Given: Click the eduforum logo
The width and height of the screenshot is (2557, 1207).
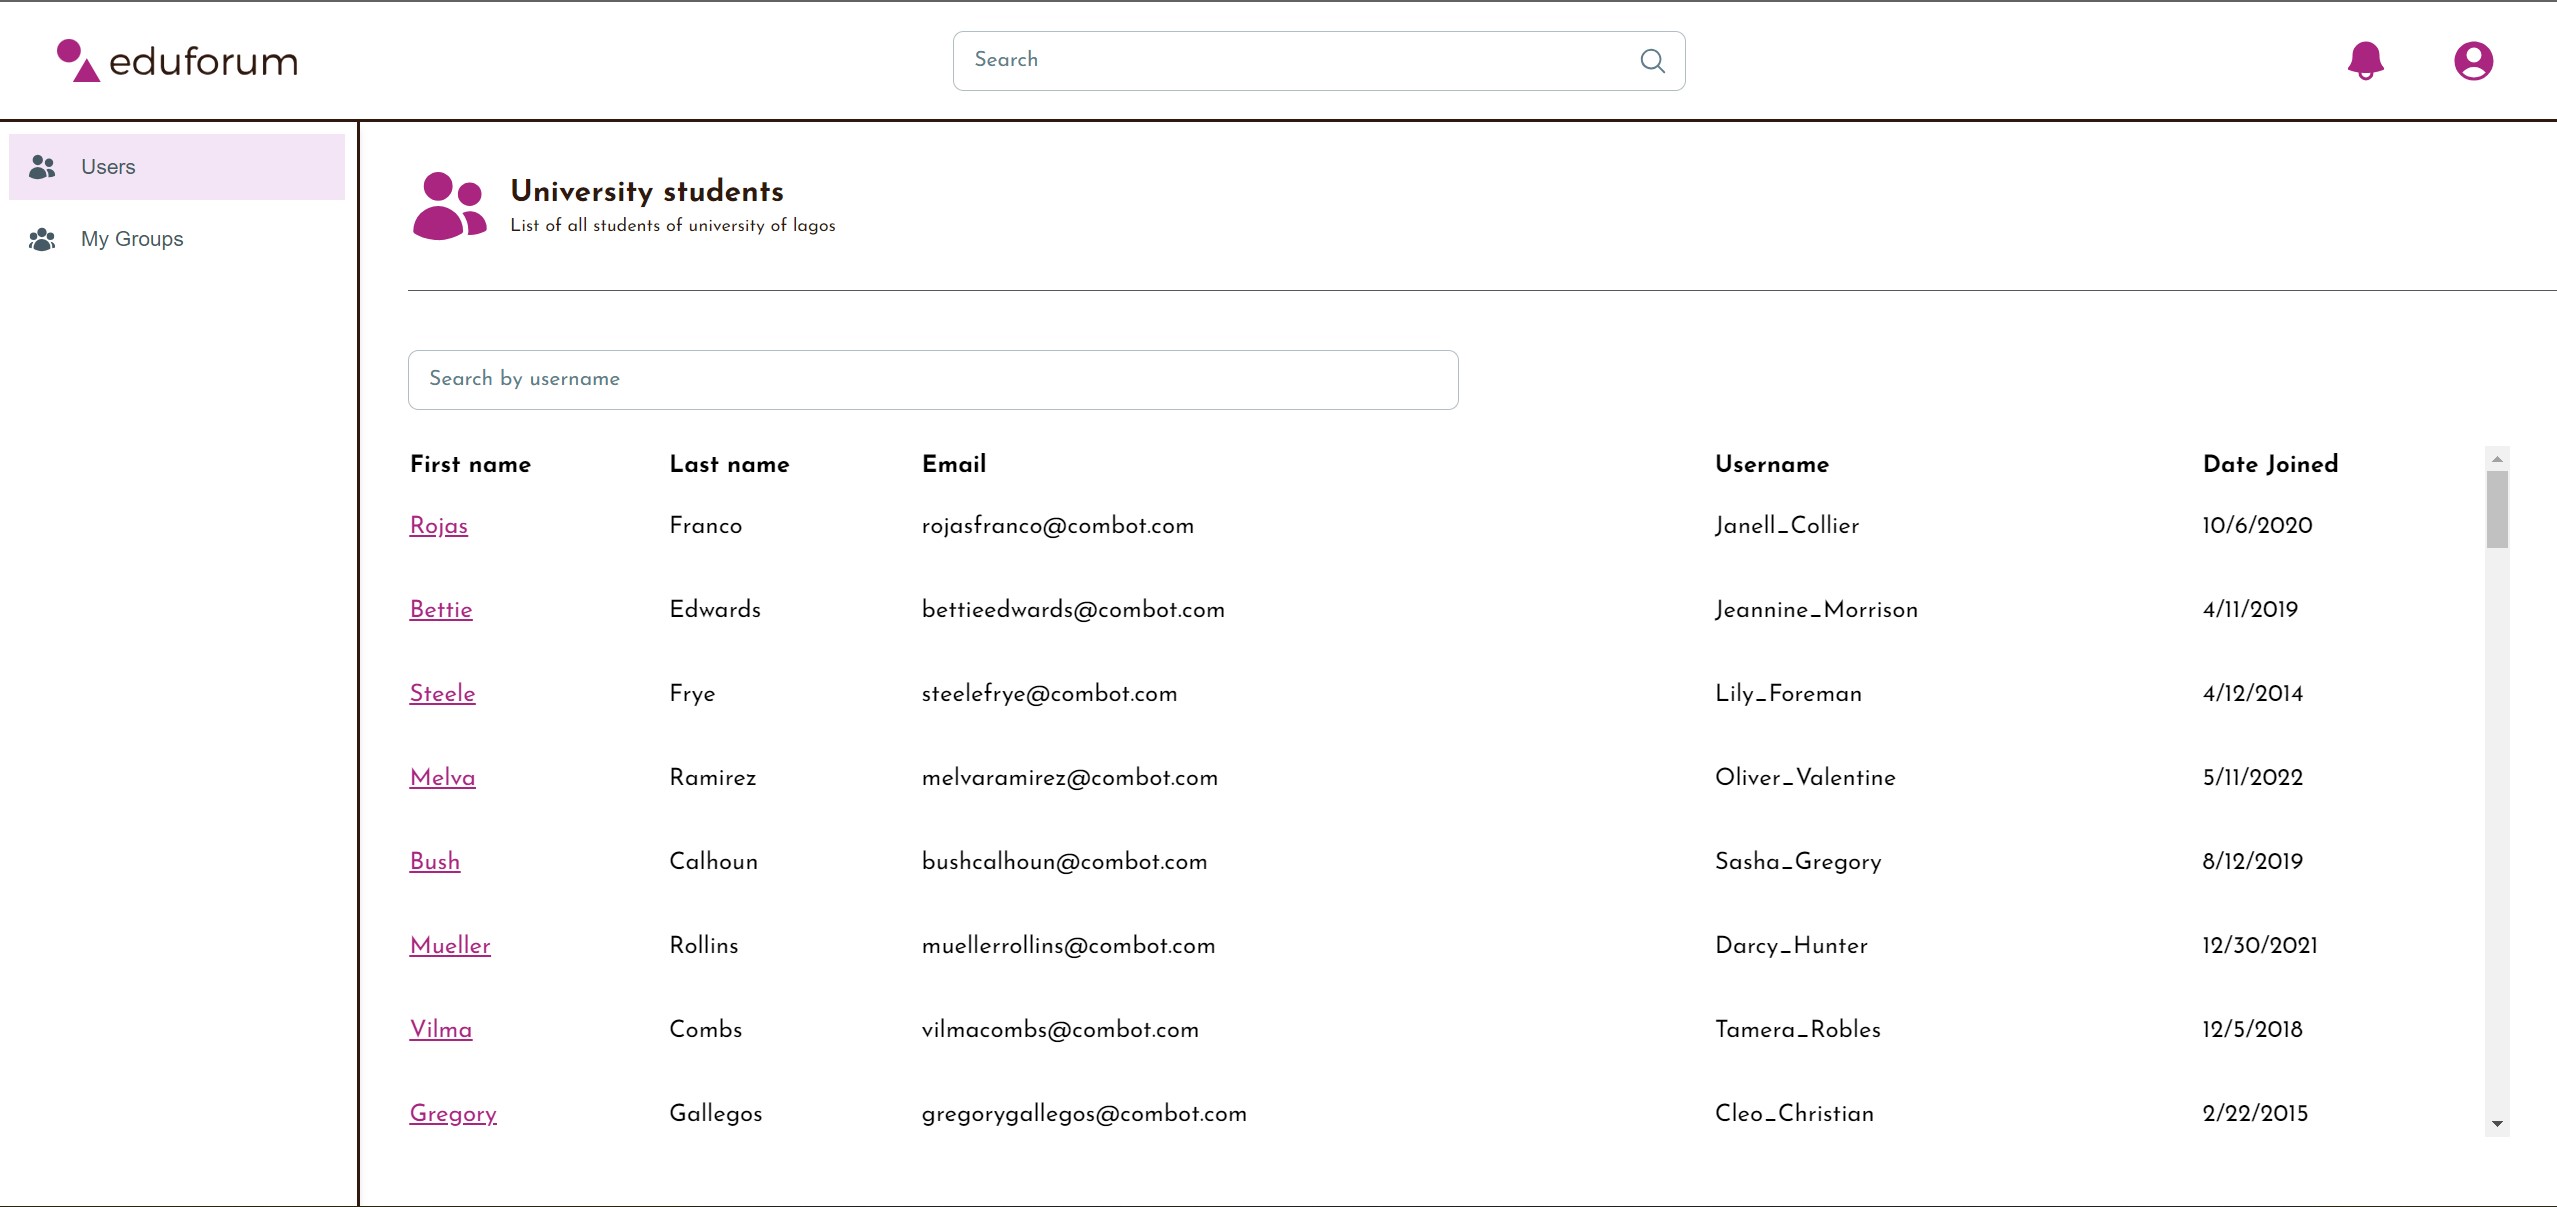Looking at the screenshot, I should (x=177, y=61).
